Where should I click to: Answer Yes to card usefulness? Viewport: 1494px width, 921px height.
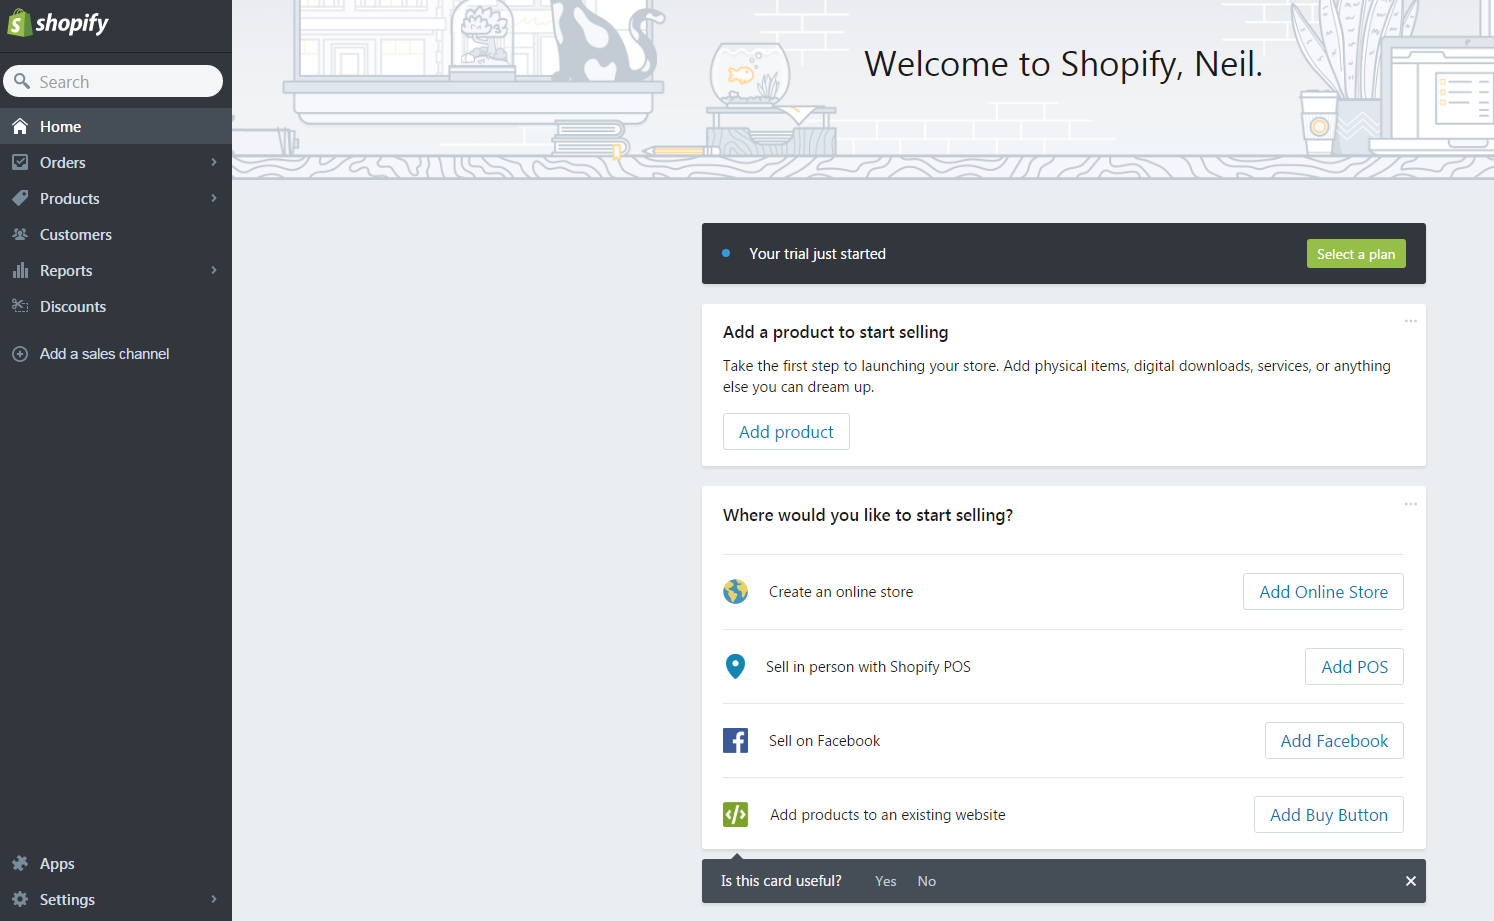(886, 881)
